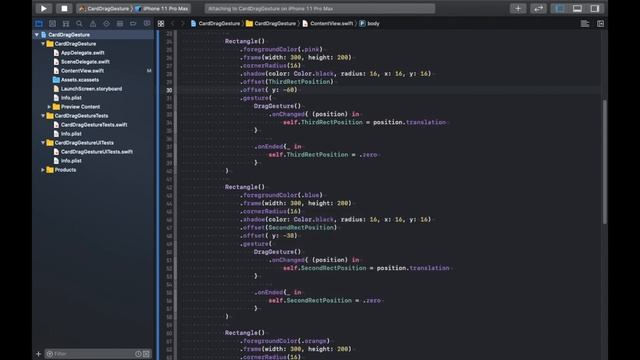Expand the Products folder
Screen dimensions: 640x360
[43, 170]
